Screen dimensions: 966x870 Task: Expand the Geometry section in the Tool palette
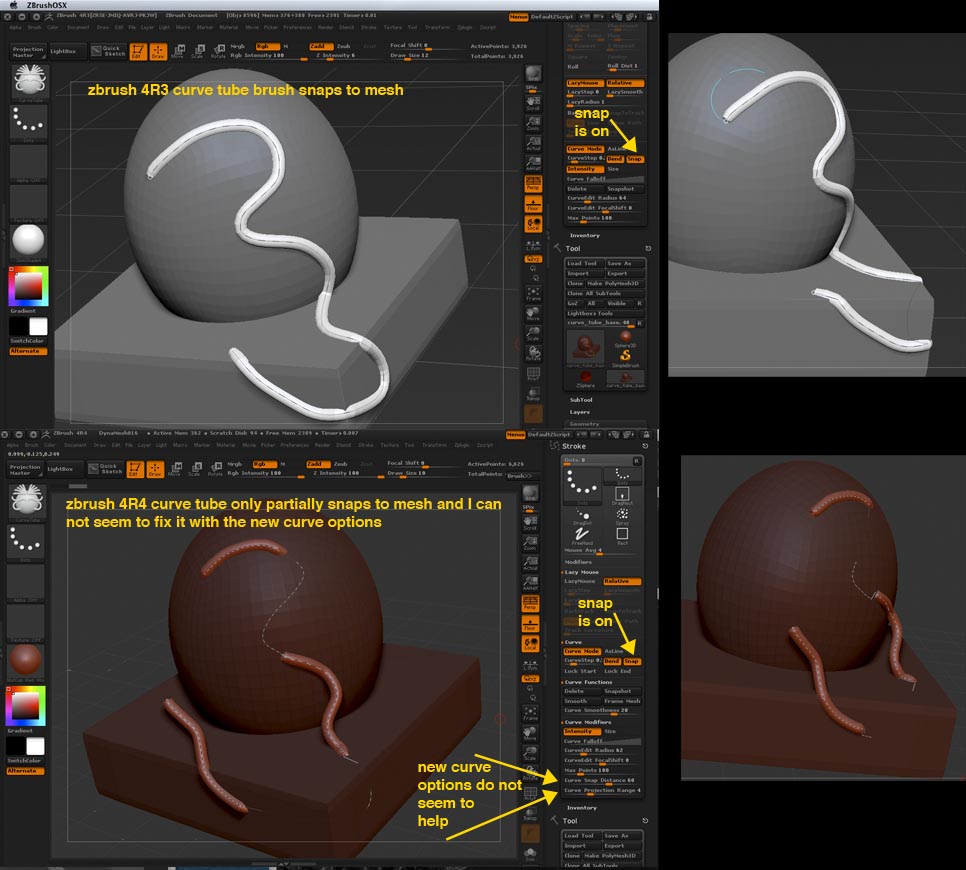pos(585,423)
